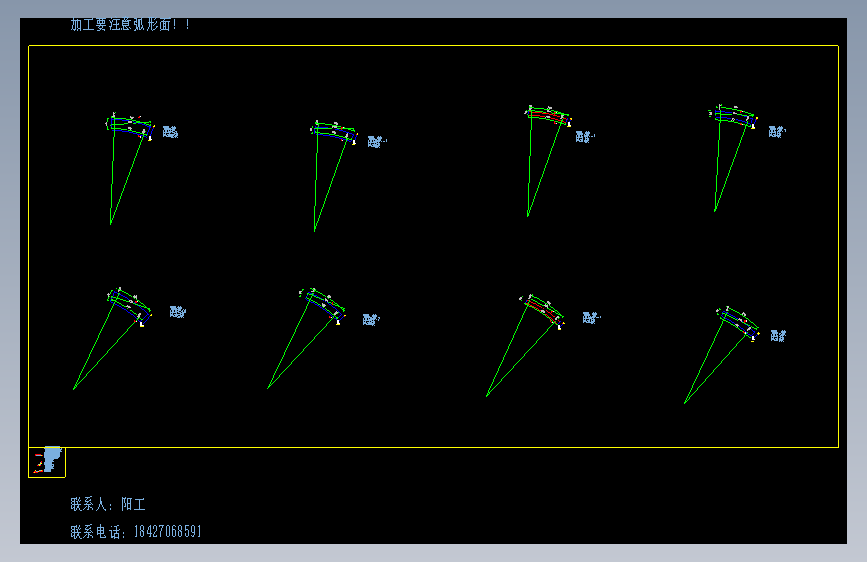
Task: Click the contact line "联系人：阳工"
Action: coord(108,504)
